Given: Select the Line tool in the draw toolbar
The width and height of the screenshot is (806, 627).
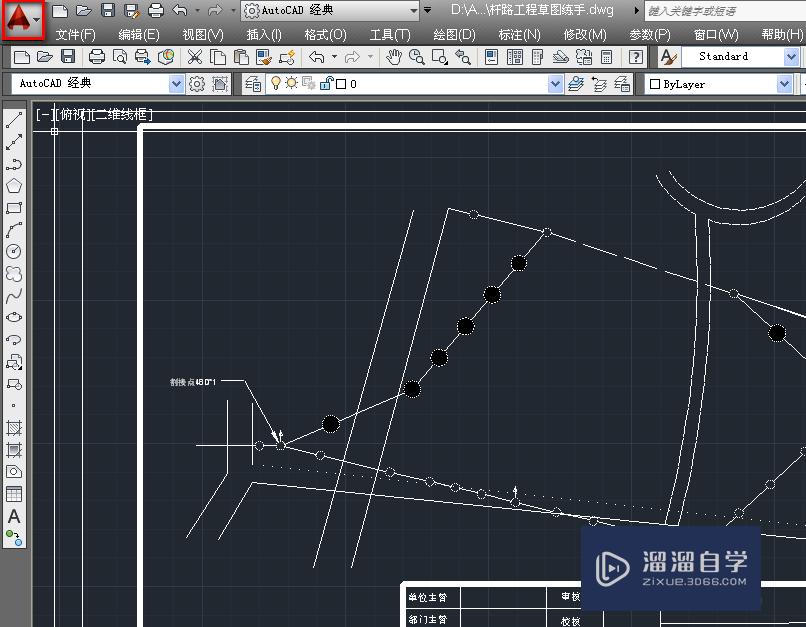Looking at the screenshot, I should 13,119.
